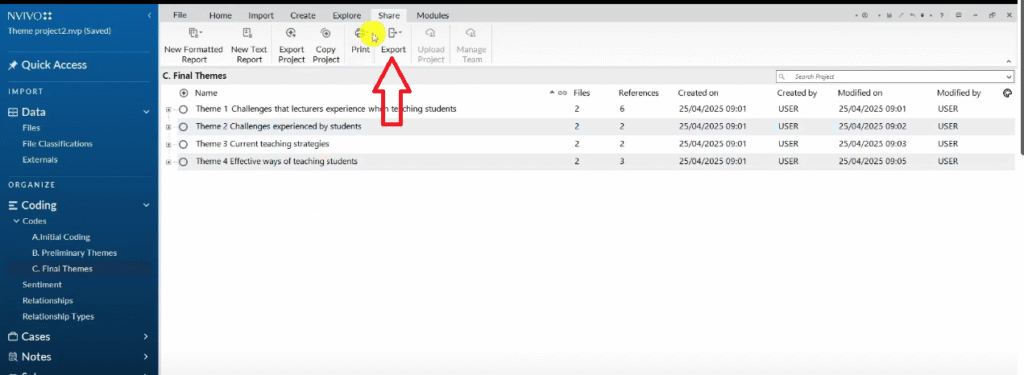Select Theme 4 row circle marker
Screen dimensions: 1024x375
184,162
